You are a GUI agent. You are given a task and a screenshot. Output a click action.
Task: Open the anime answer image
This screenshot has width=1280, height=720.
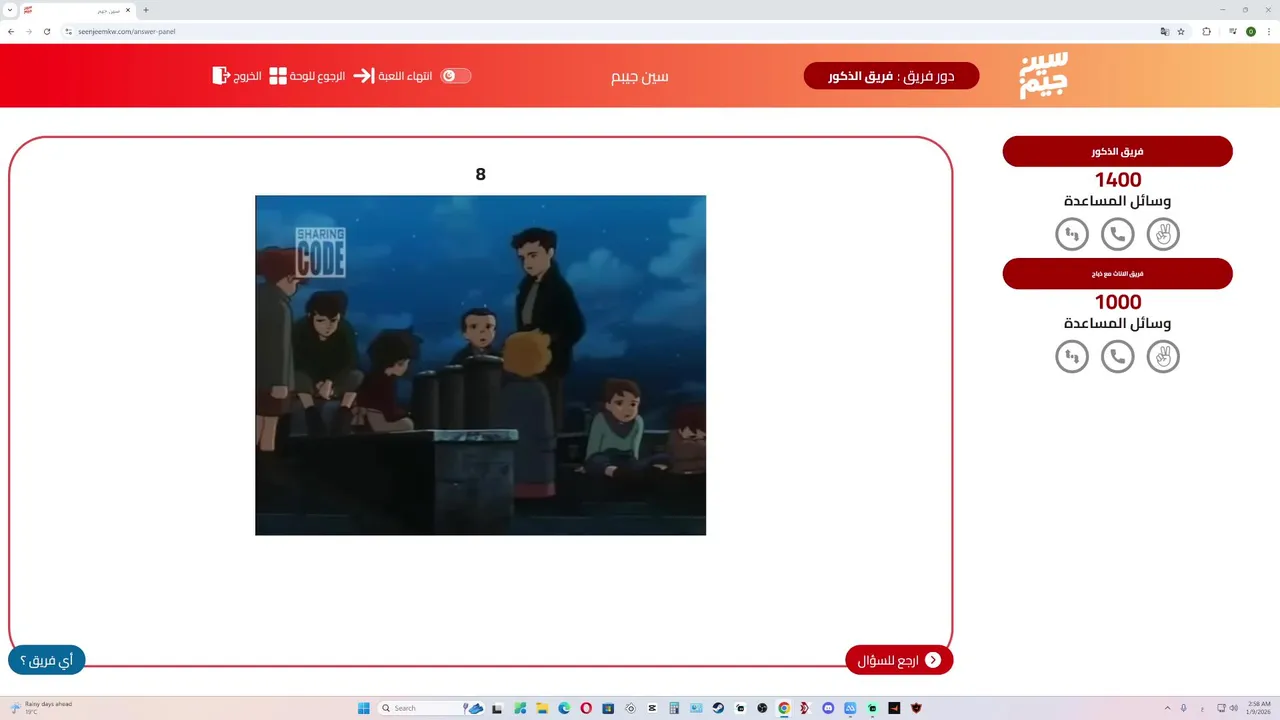tap(480, 365)
